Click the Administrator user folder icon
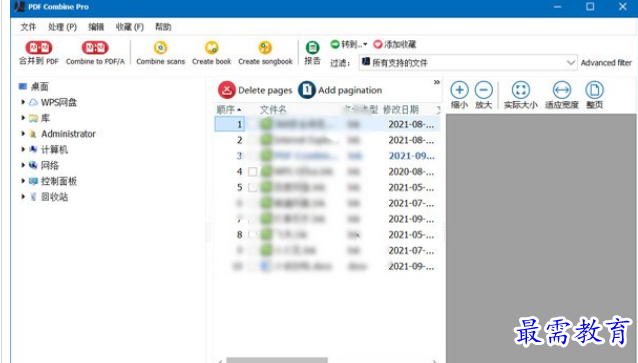The height and width of the screenshot is (363, 638). pos(33,134)
